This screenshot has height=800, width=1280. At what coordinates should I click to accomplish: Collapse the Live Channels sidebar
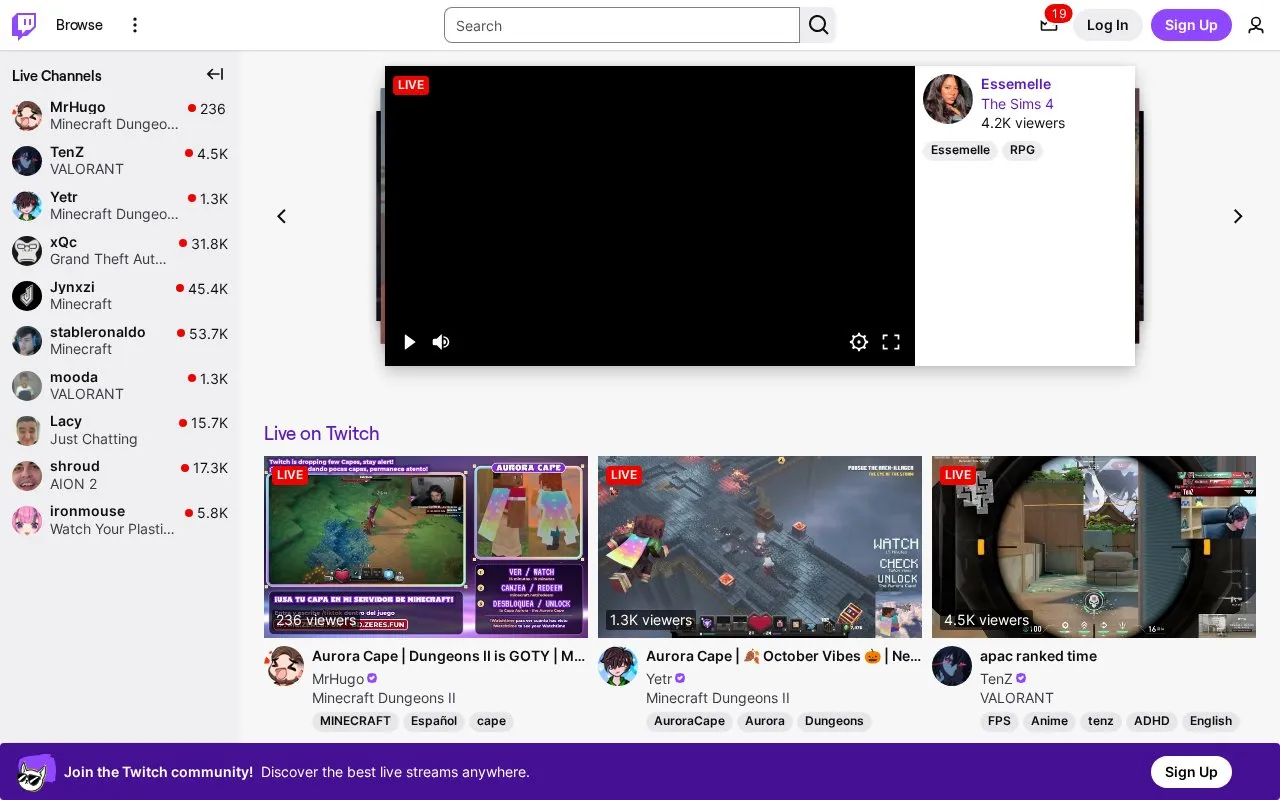(215, 74)
